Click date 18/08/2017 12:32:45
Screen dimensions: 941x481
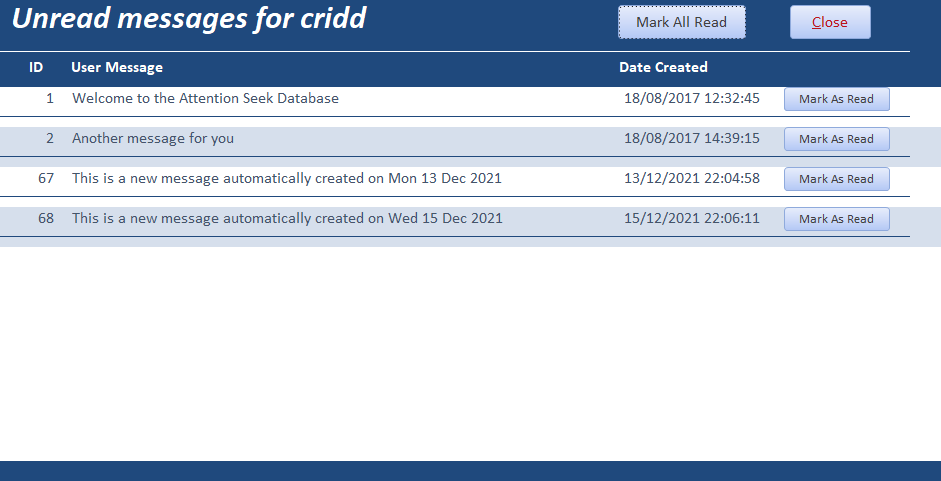coord(692,98)
